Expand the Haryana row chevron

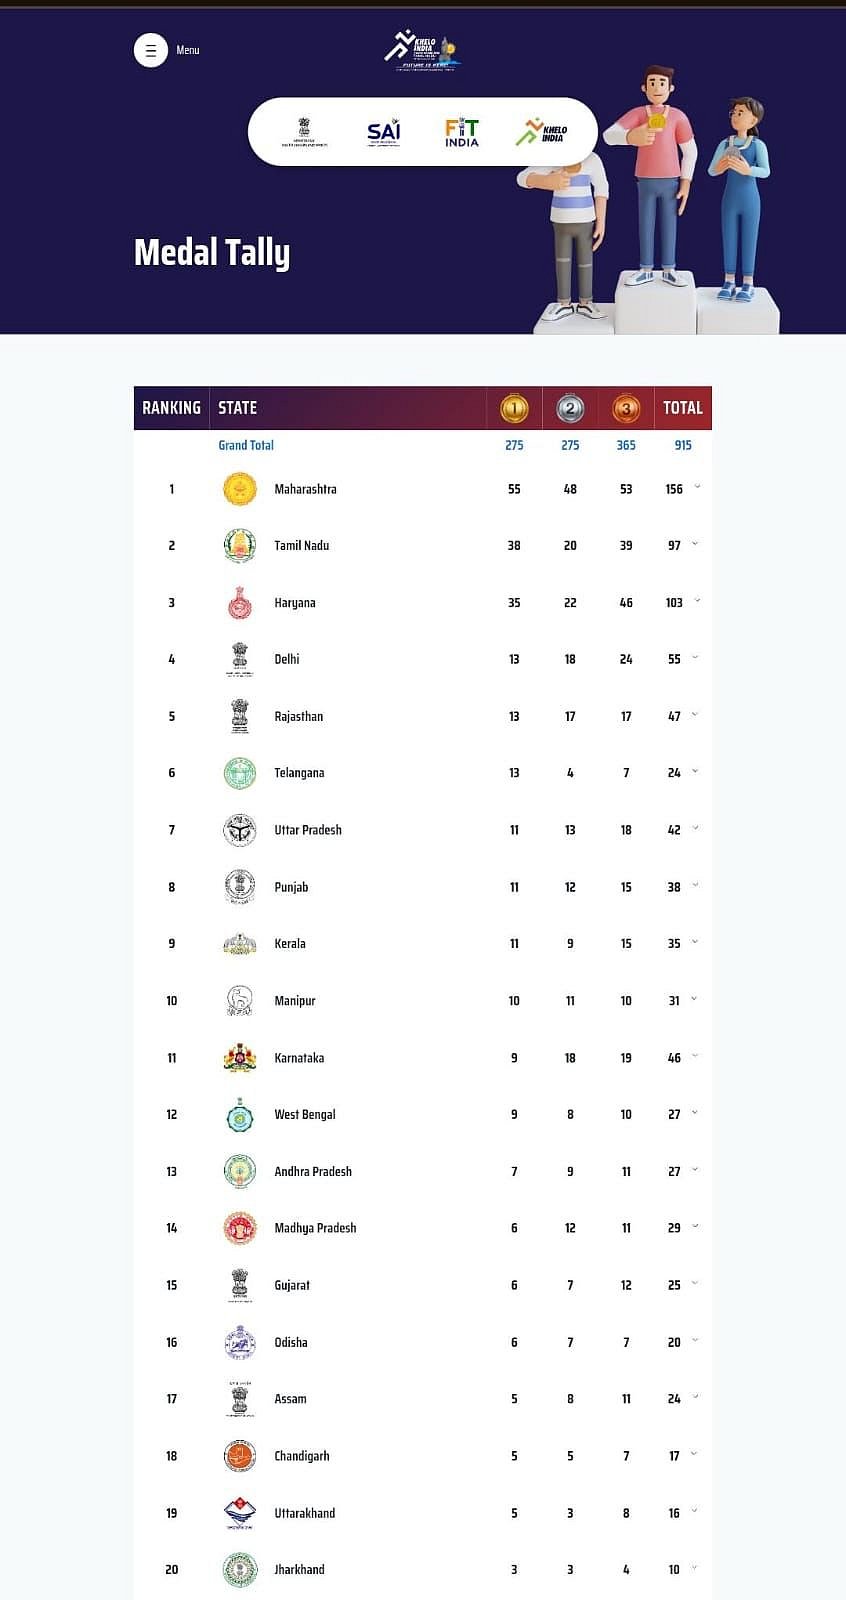pyautogui.click(x=697, y=601)
